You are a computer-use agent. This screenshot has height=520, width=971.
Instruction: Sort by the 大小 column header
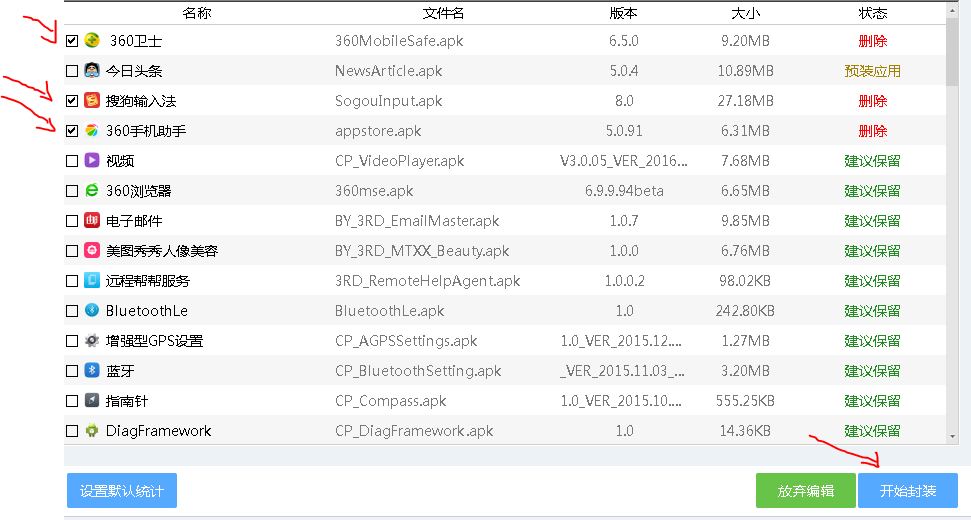pos(746,13)
